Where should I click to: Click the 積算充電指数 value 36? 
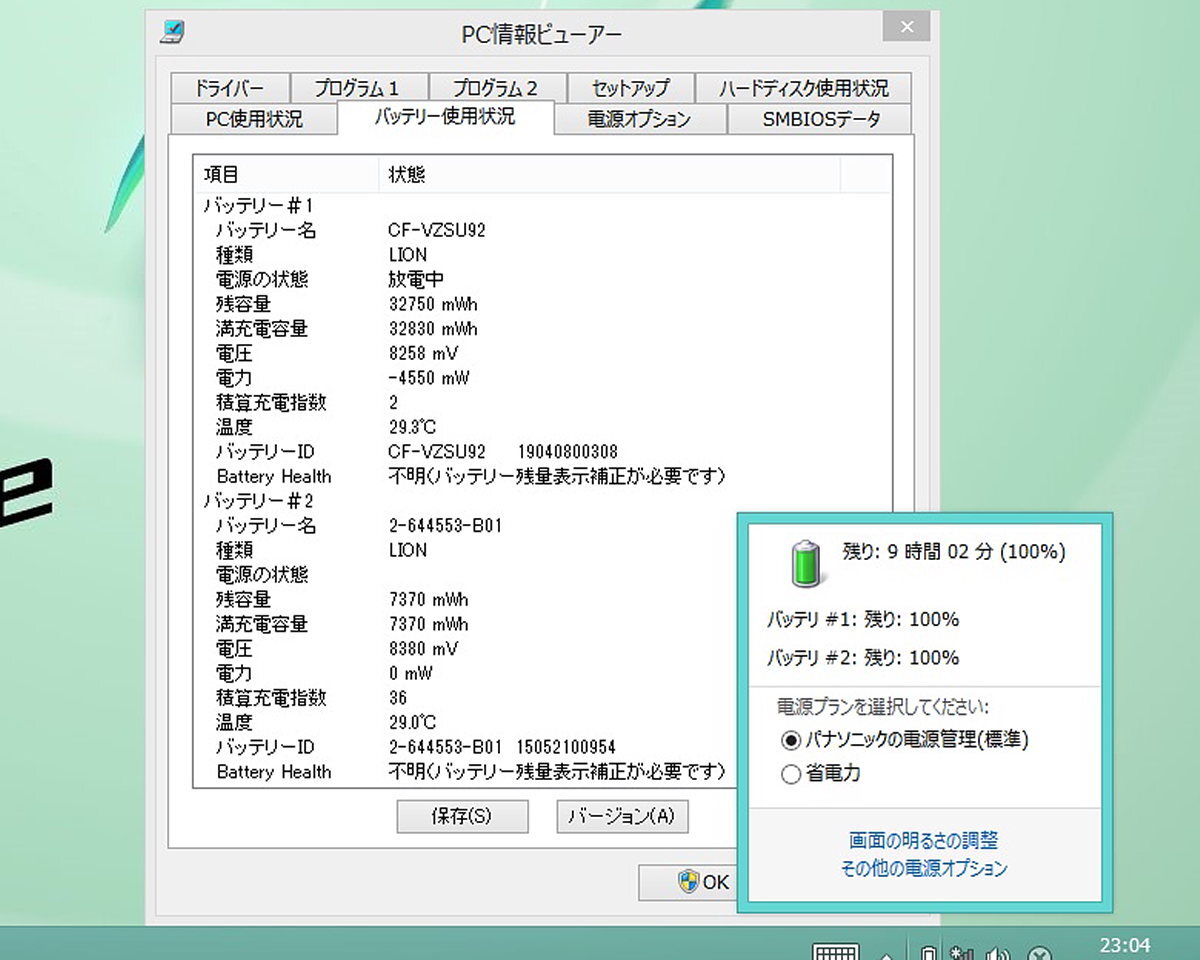click(398, 698)
